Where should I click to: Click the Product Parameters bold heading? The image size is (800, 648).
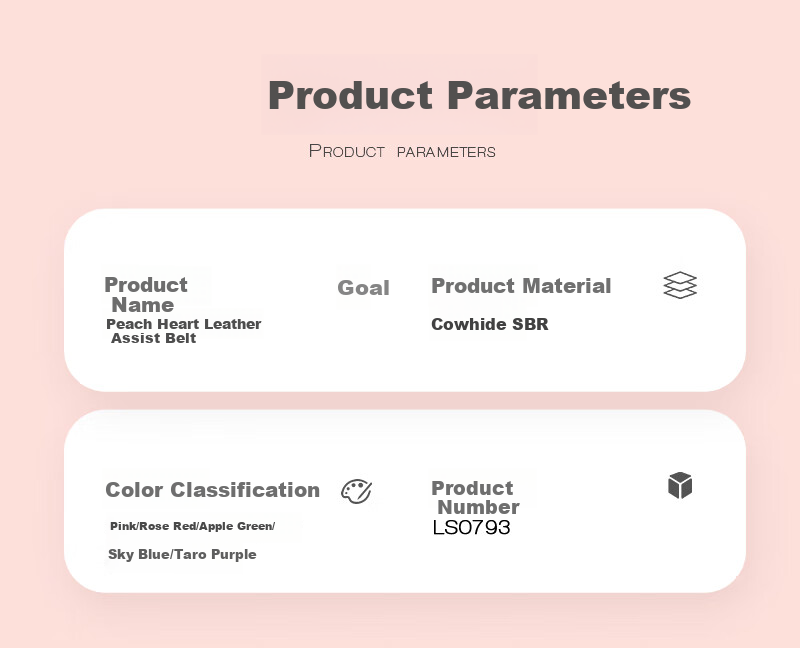(479, 95)
